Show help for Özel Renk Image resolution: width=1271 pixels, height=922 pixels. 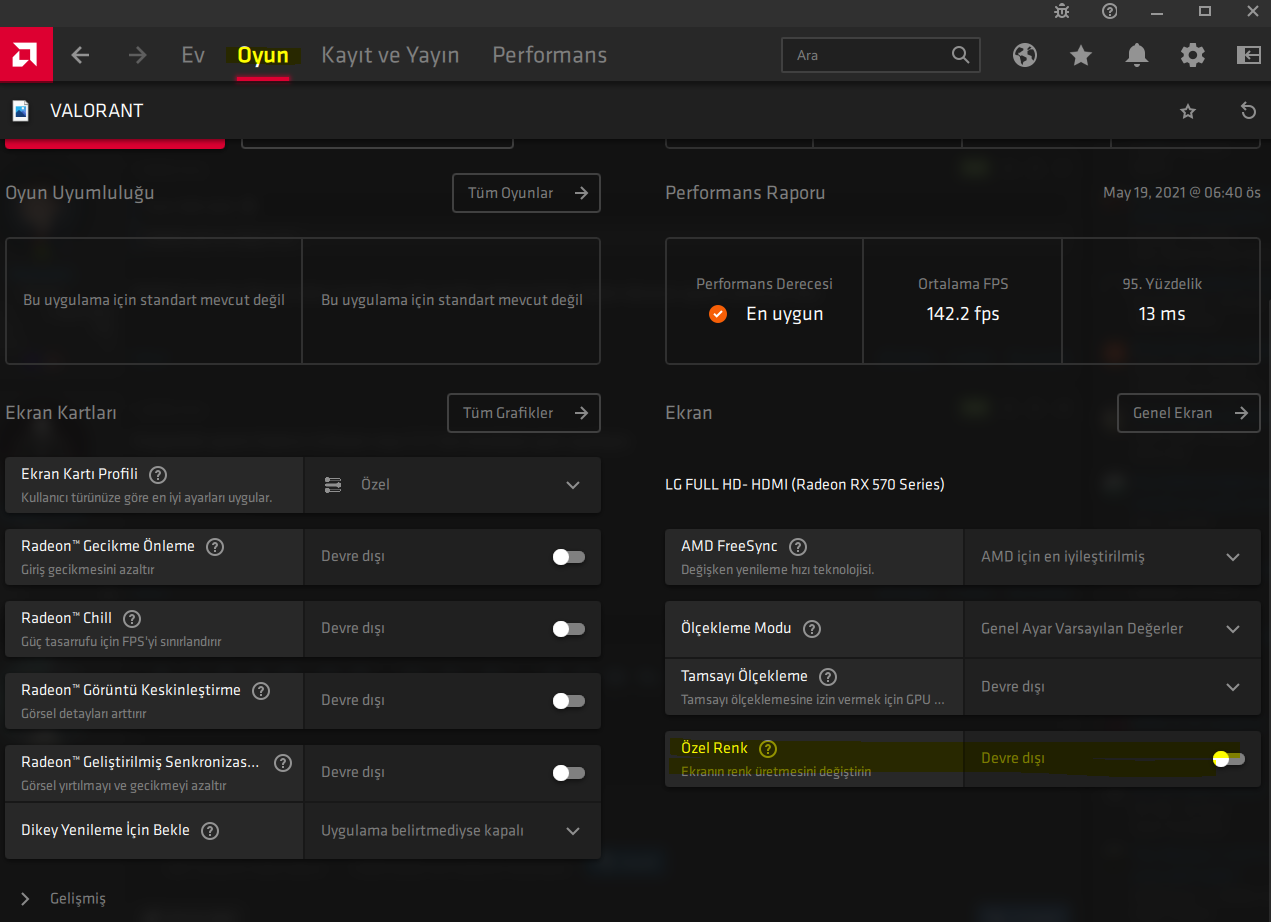768,749
